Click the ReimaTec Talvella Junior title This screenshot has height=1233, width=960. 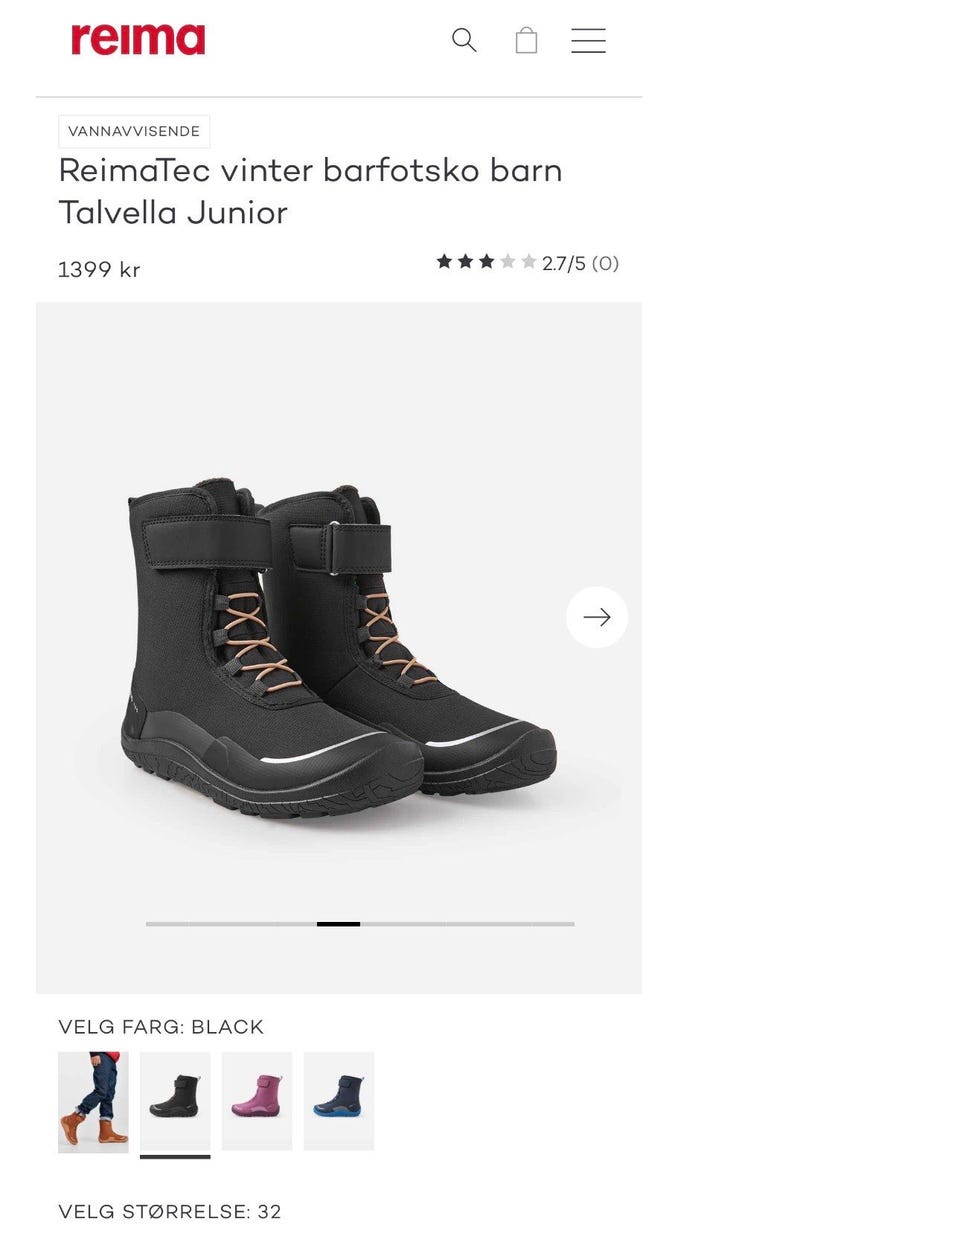coord(310,191)
